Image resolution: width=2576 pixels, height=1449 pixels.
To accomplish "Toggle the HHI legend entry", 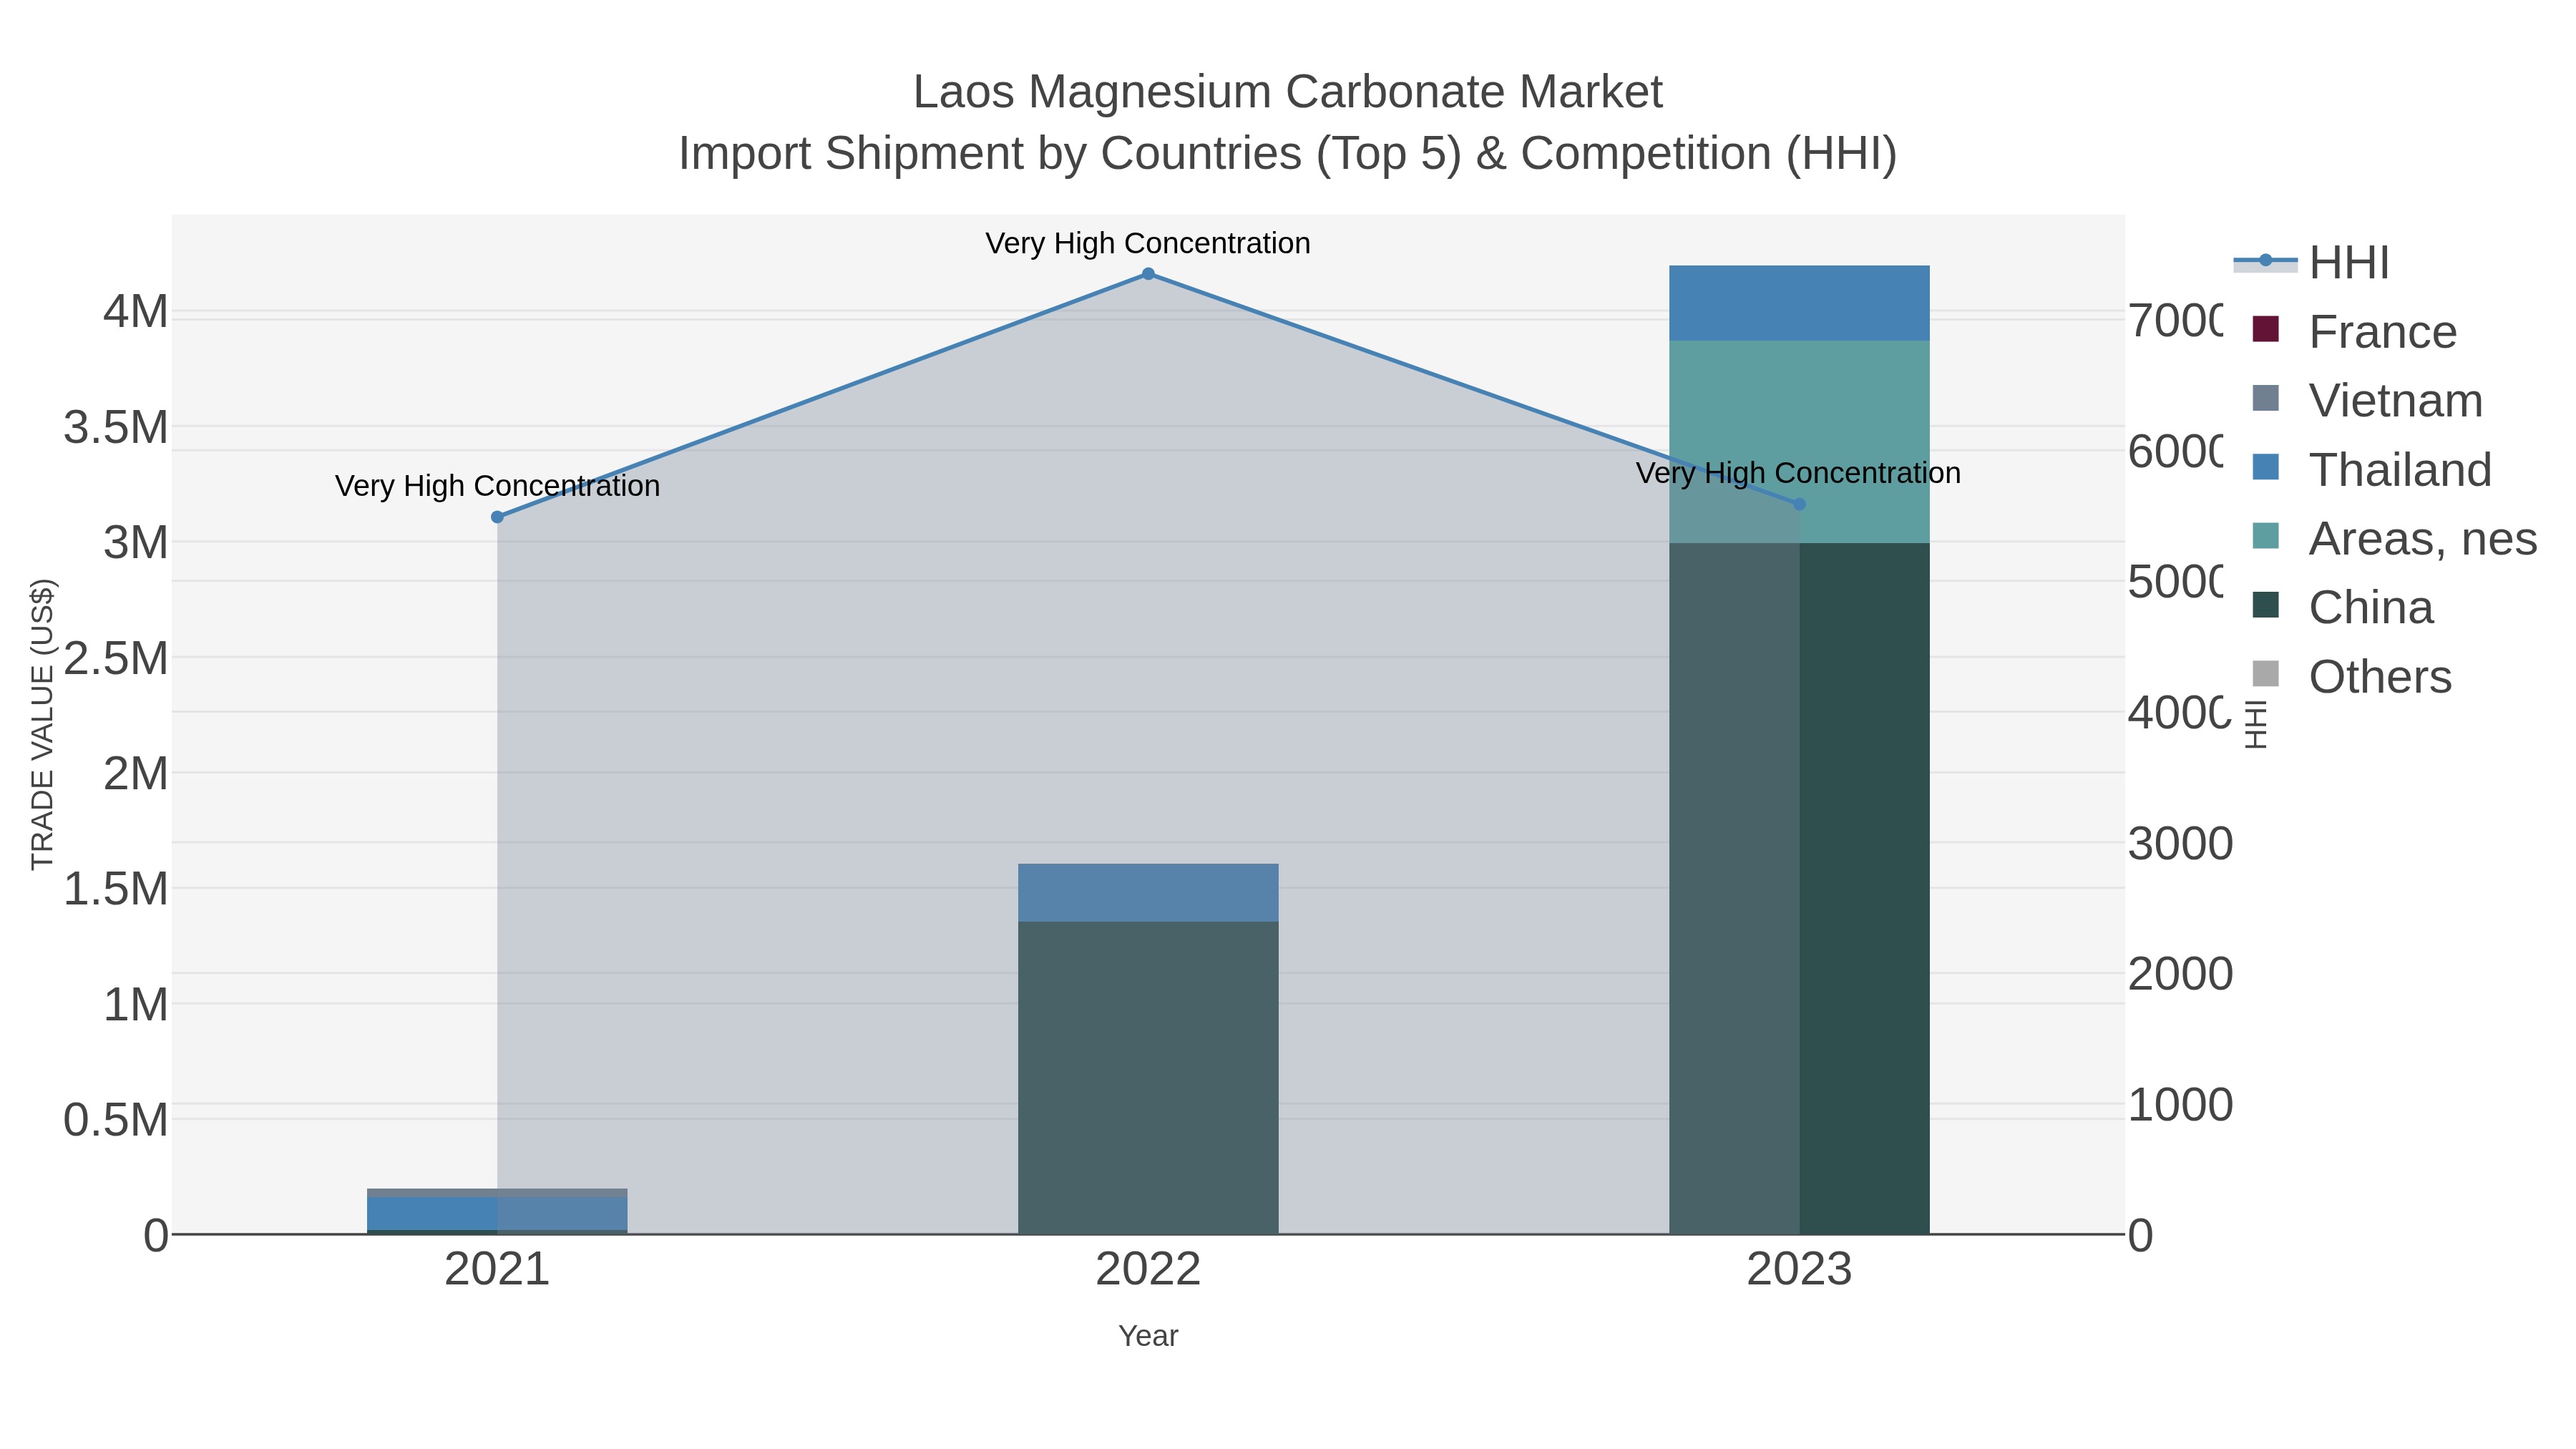I will click(x=2312, y=263).
